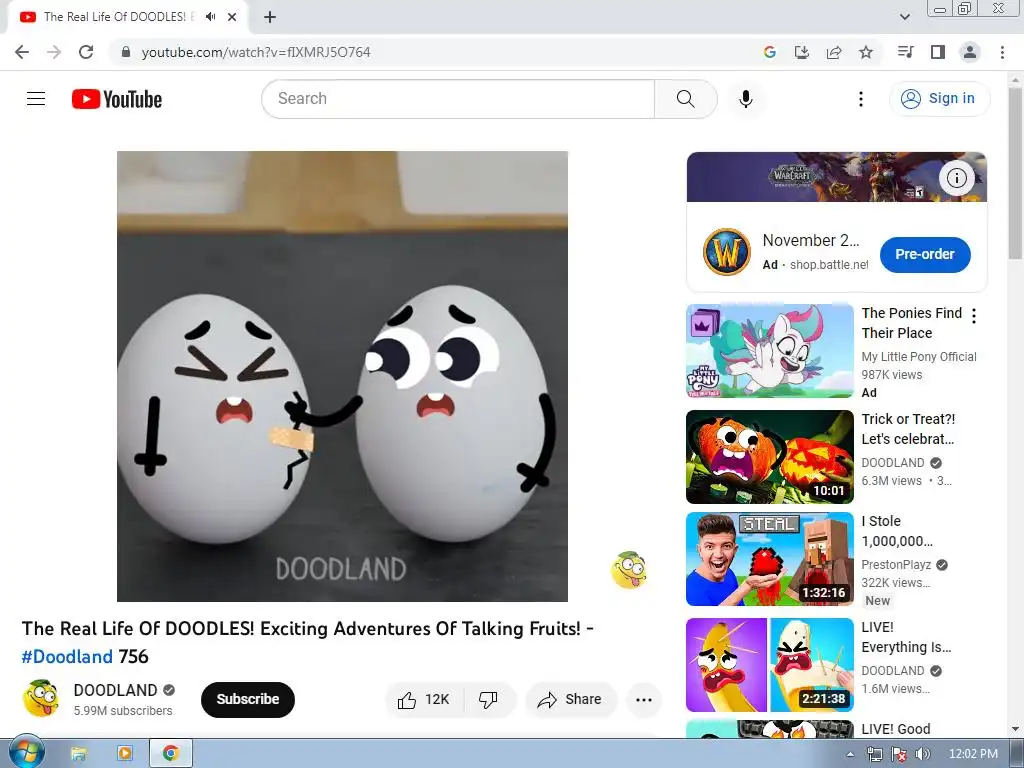The image size is (1024, 768).
Task: Dislike the video
Action: (488, 700)
